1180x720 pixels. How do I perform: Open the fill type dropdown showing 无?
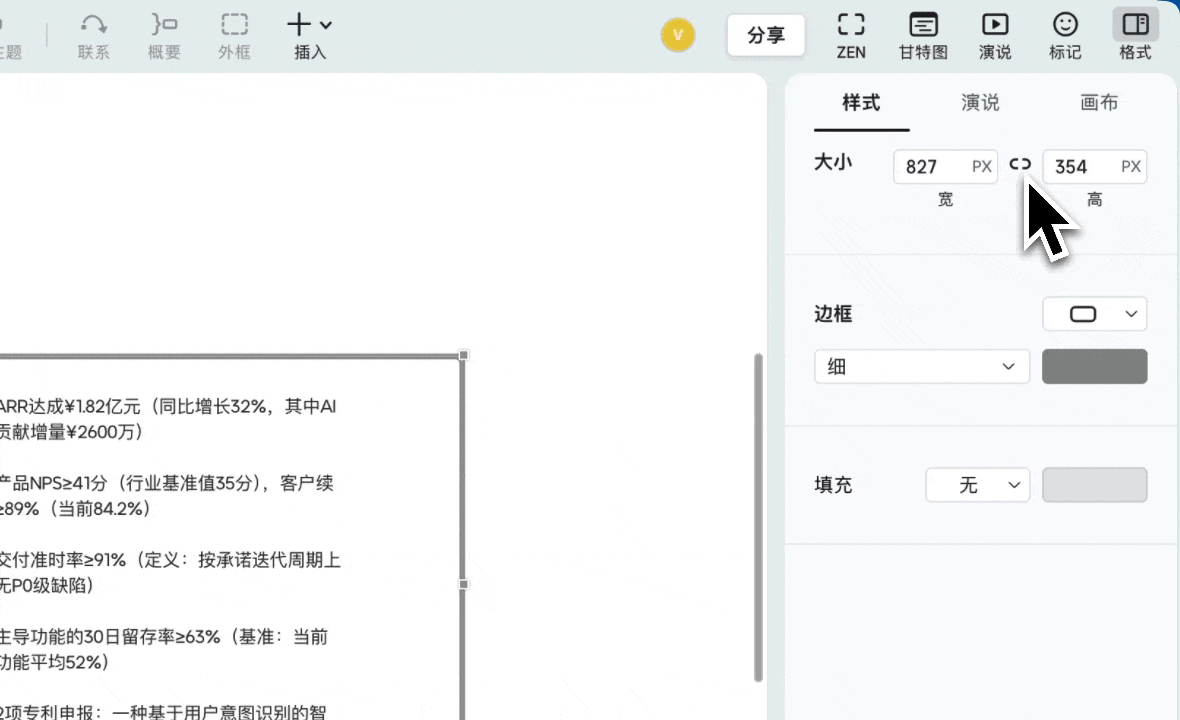tap(977, 485)
